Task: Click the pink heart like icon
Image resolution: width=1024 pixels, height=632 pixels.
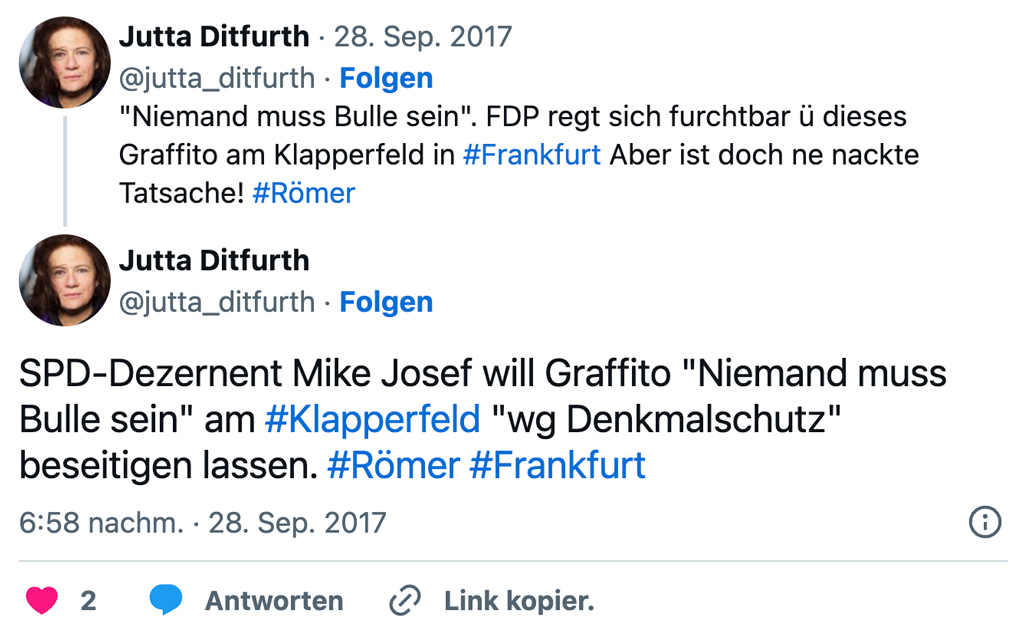Action: click(x=41, y=600)
